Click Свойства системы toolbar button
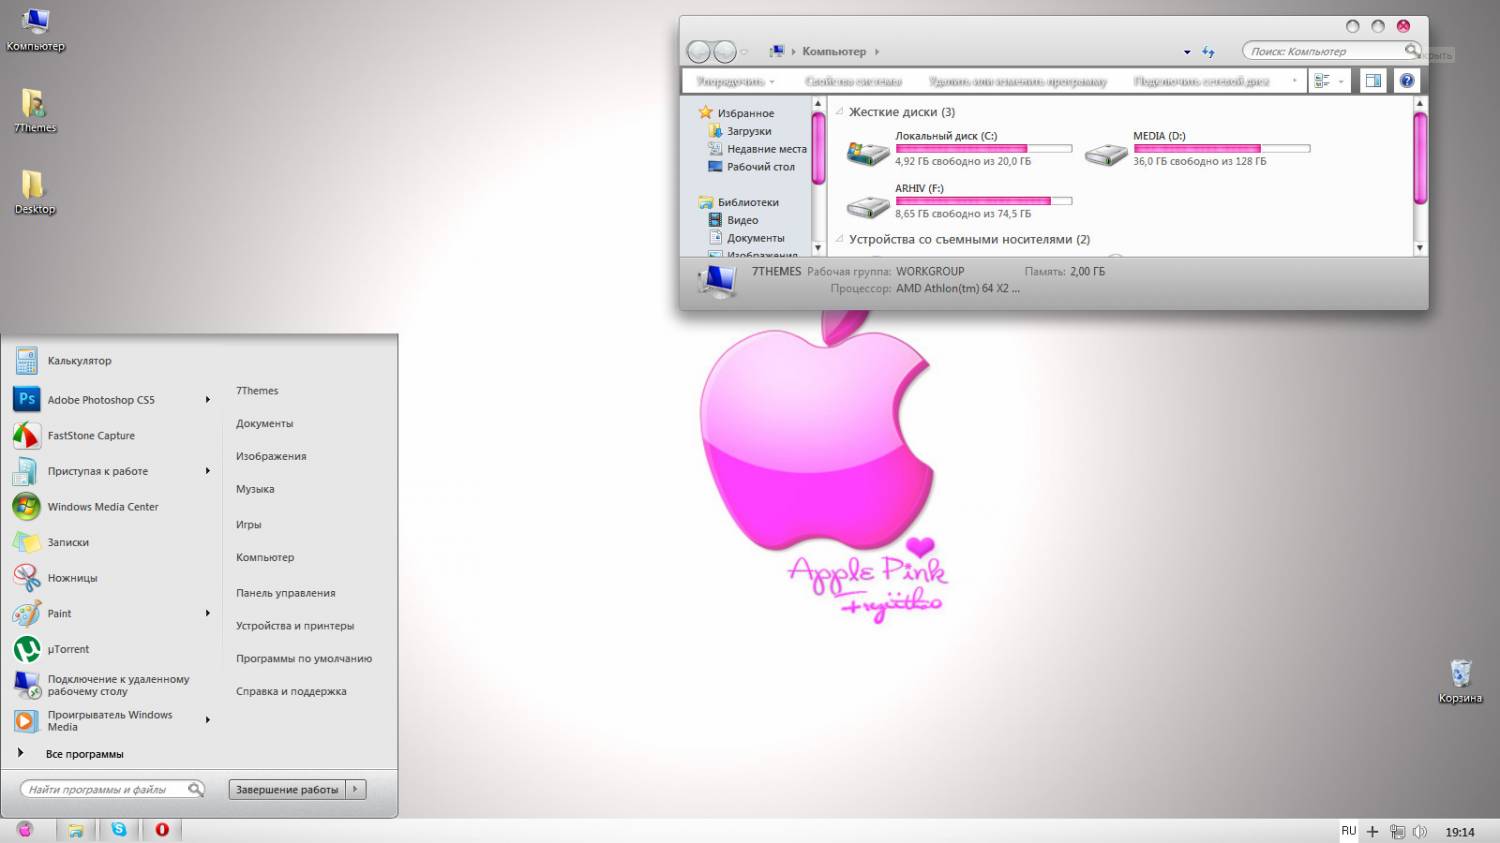1500x843 pixels. pos(853,81)
